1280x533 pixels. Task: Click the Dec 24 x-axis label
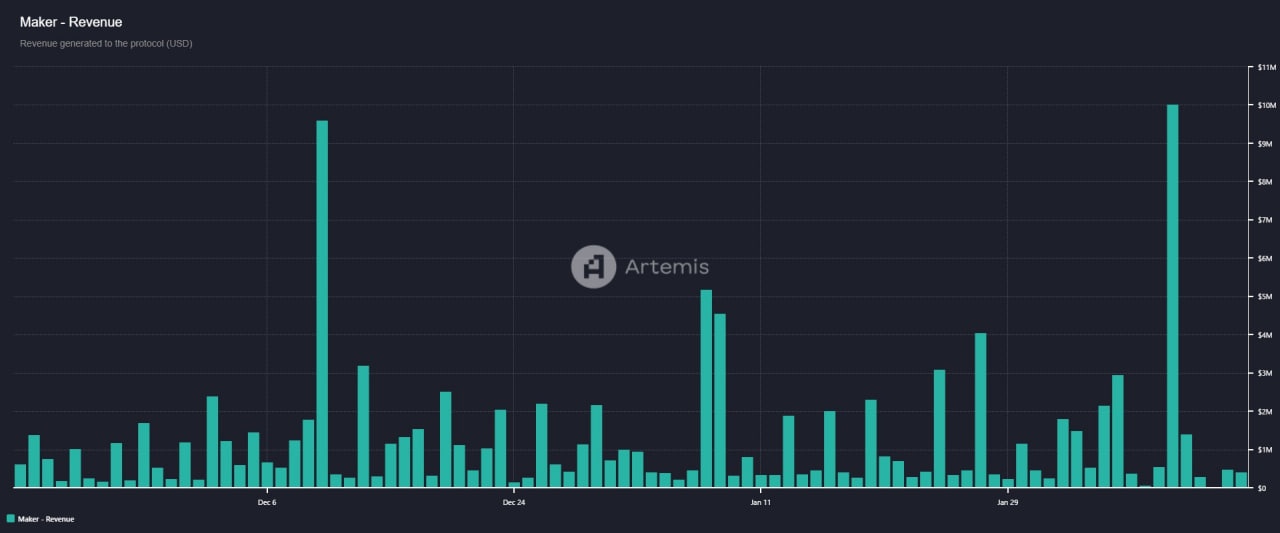coord(514,502)
